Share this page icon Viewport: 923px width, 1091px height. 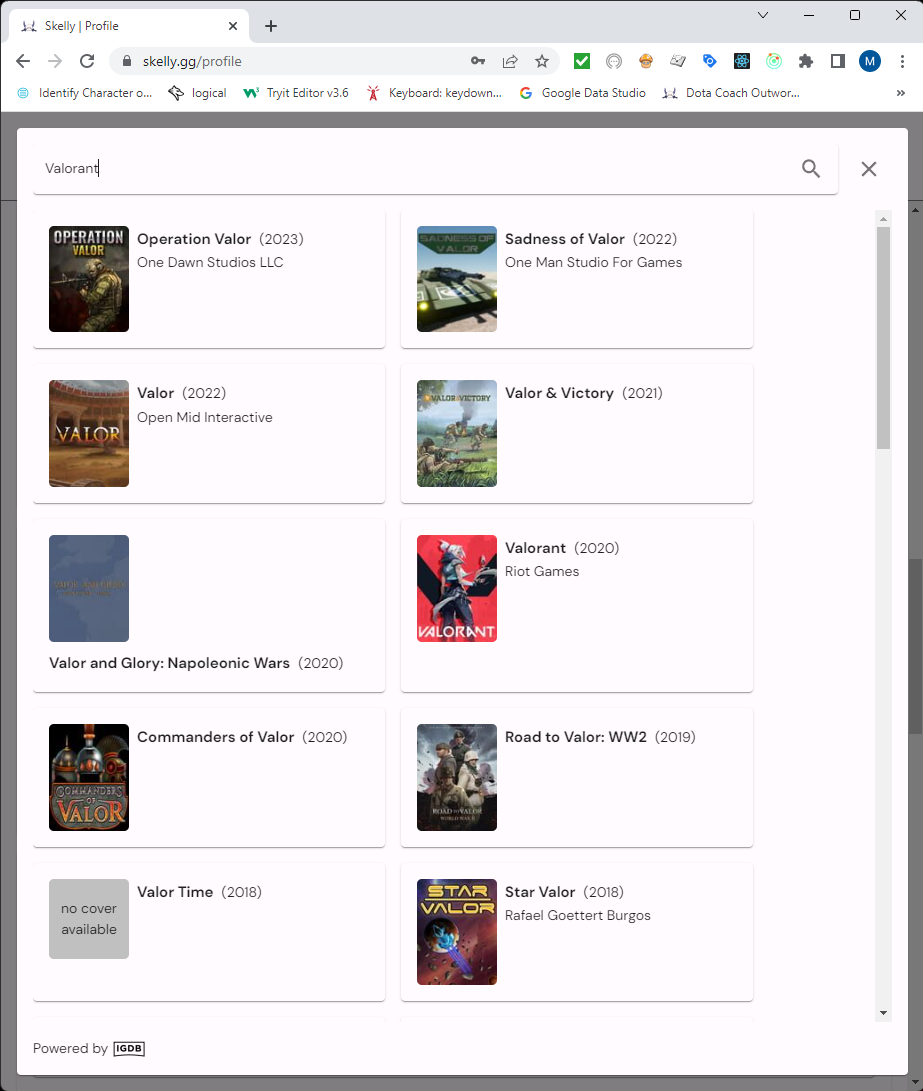click(x=510, y=61)
